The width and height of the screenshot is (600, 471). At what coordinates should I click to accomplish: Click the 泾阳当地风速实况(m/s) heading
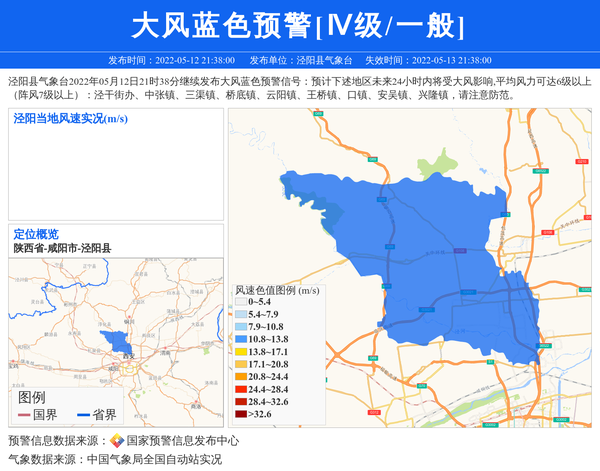(x=70, y=119)
